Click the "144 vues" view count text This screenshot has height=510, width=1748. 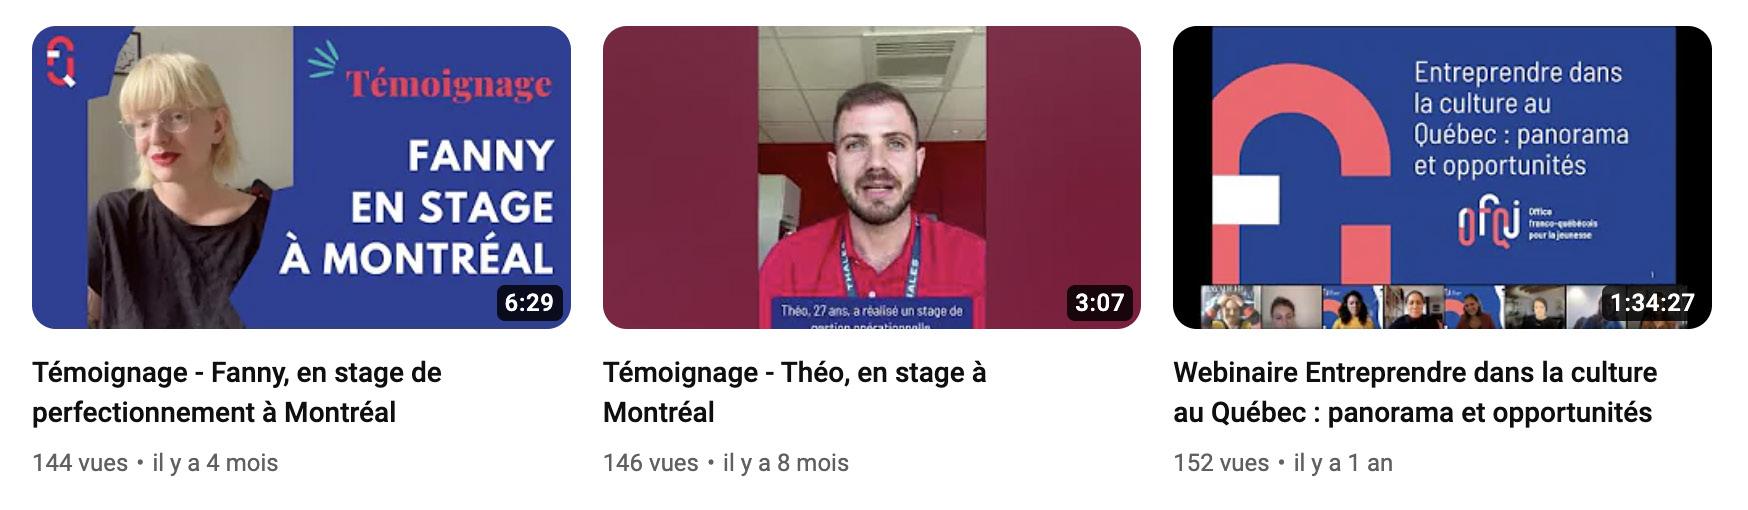click(80, 463)
